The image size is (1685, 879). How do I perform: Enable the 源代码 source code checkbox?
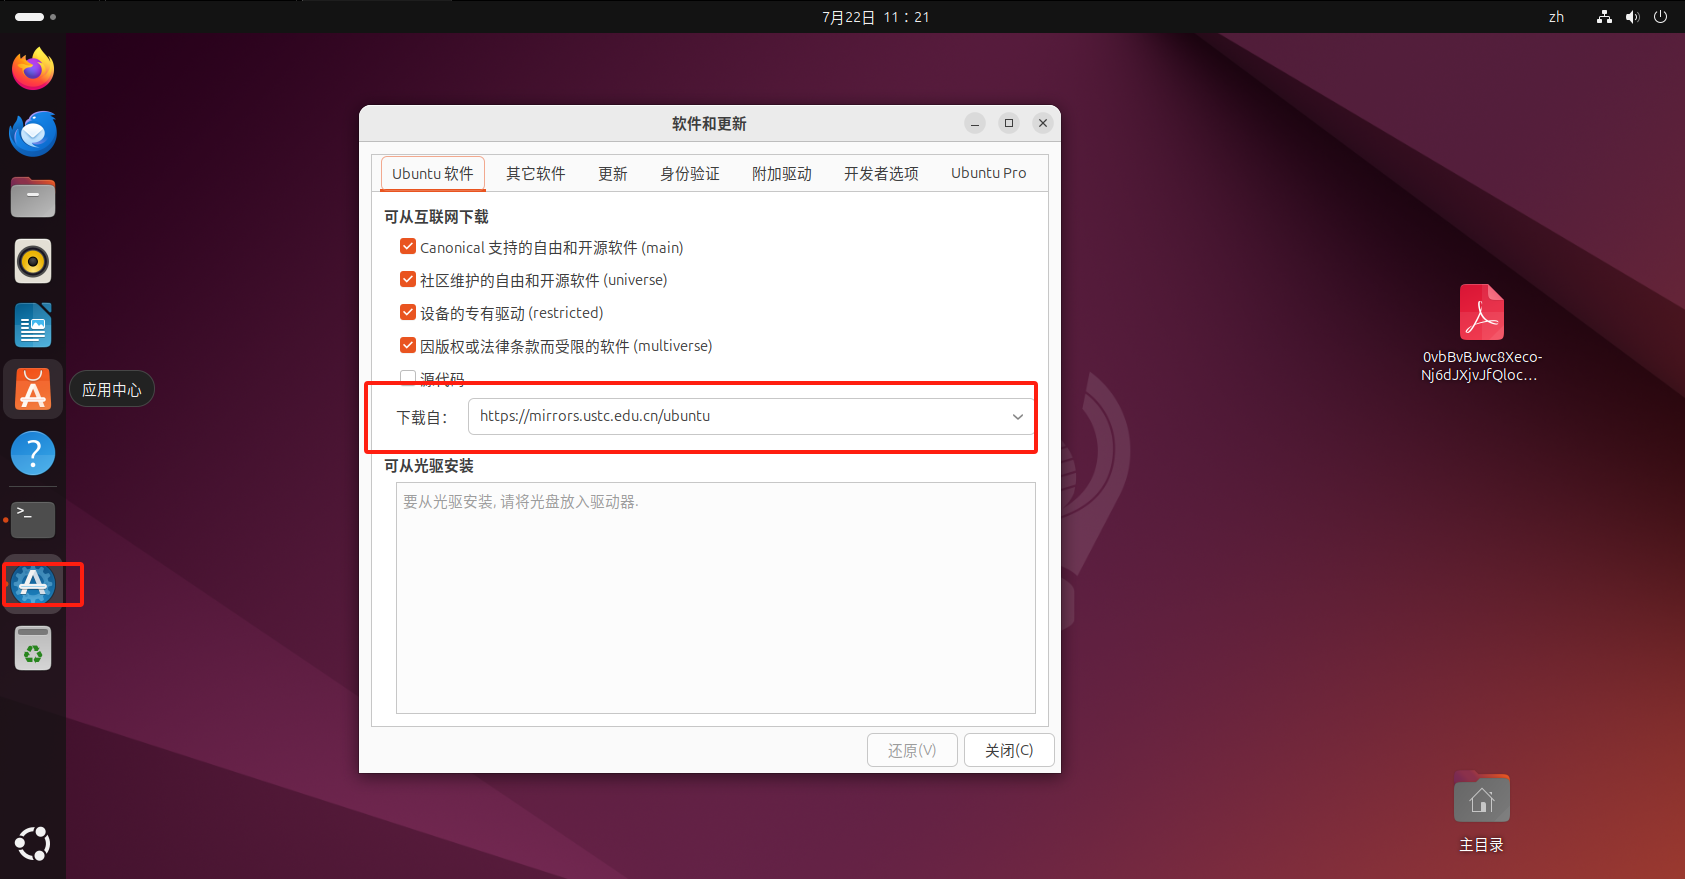tap(408, 378)
